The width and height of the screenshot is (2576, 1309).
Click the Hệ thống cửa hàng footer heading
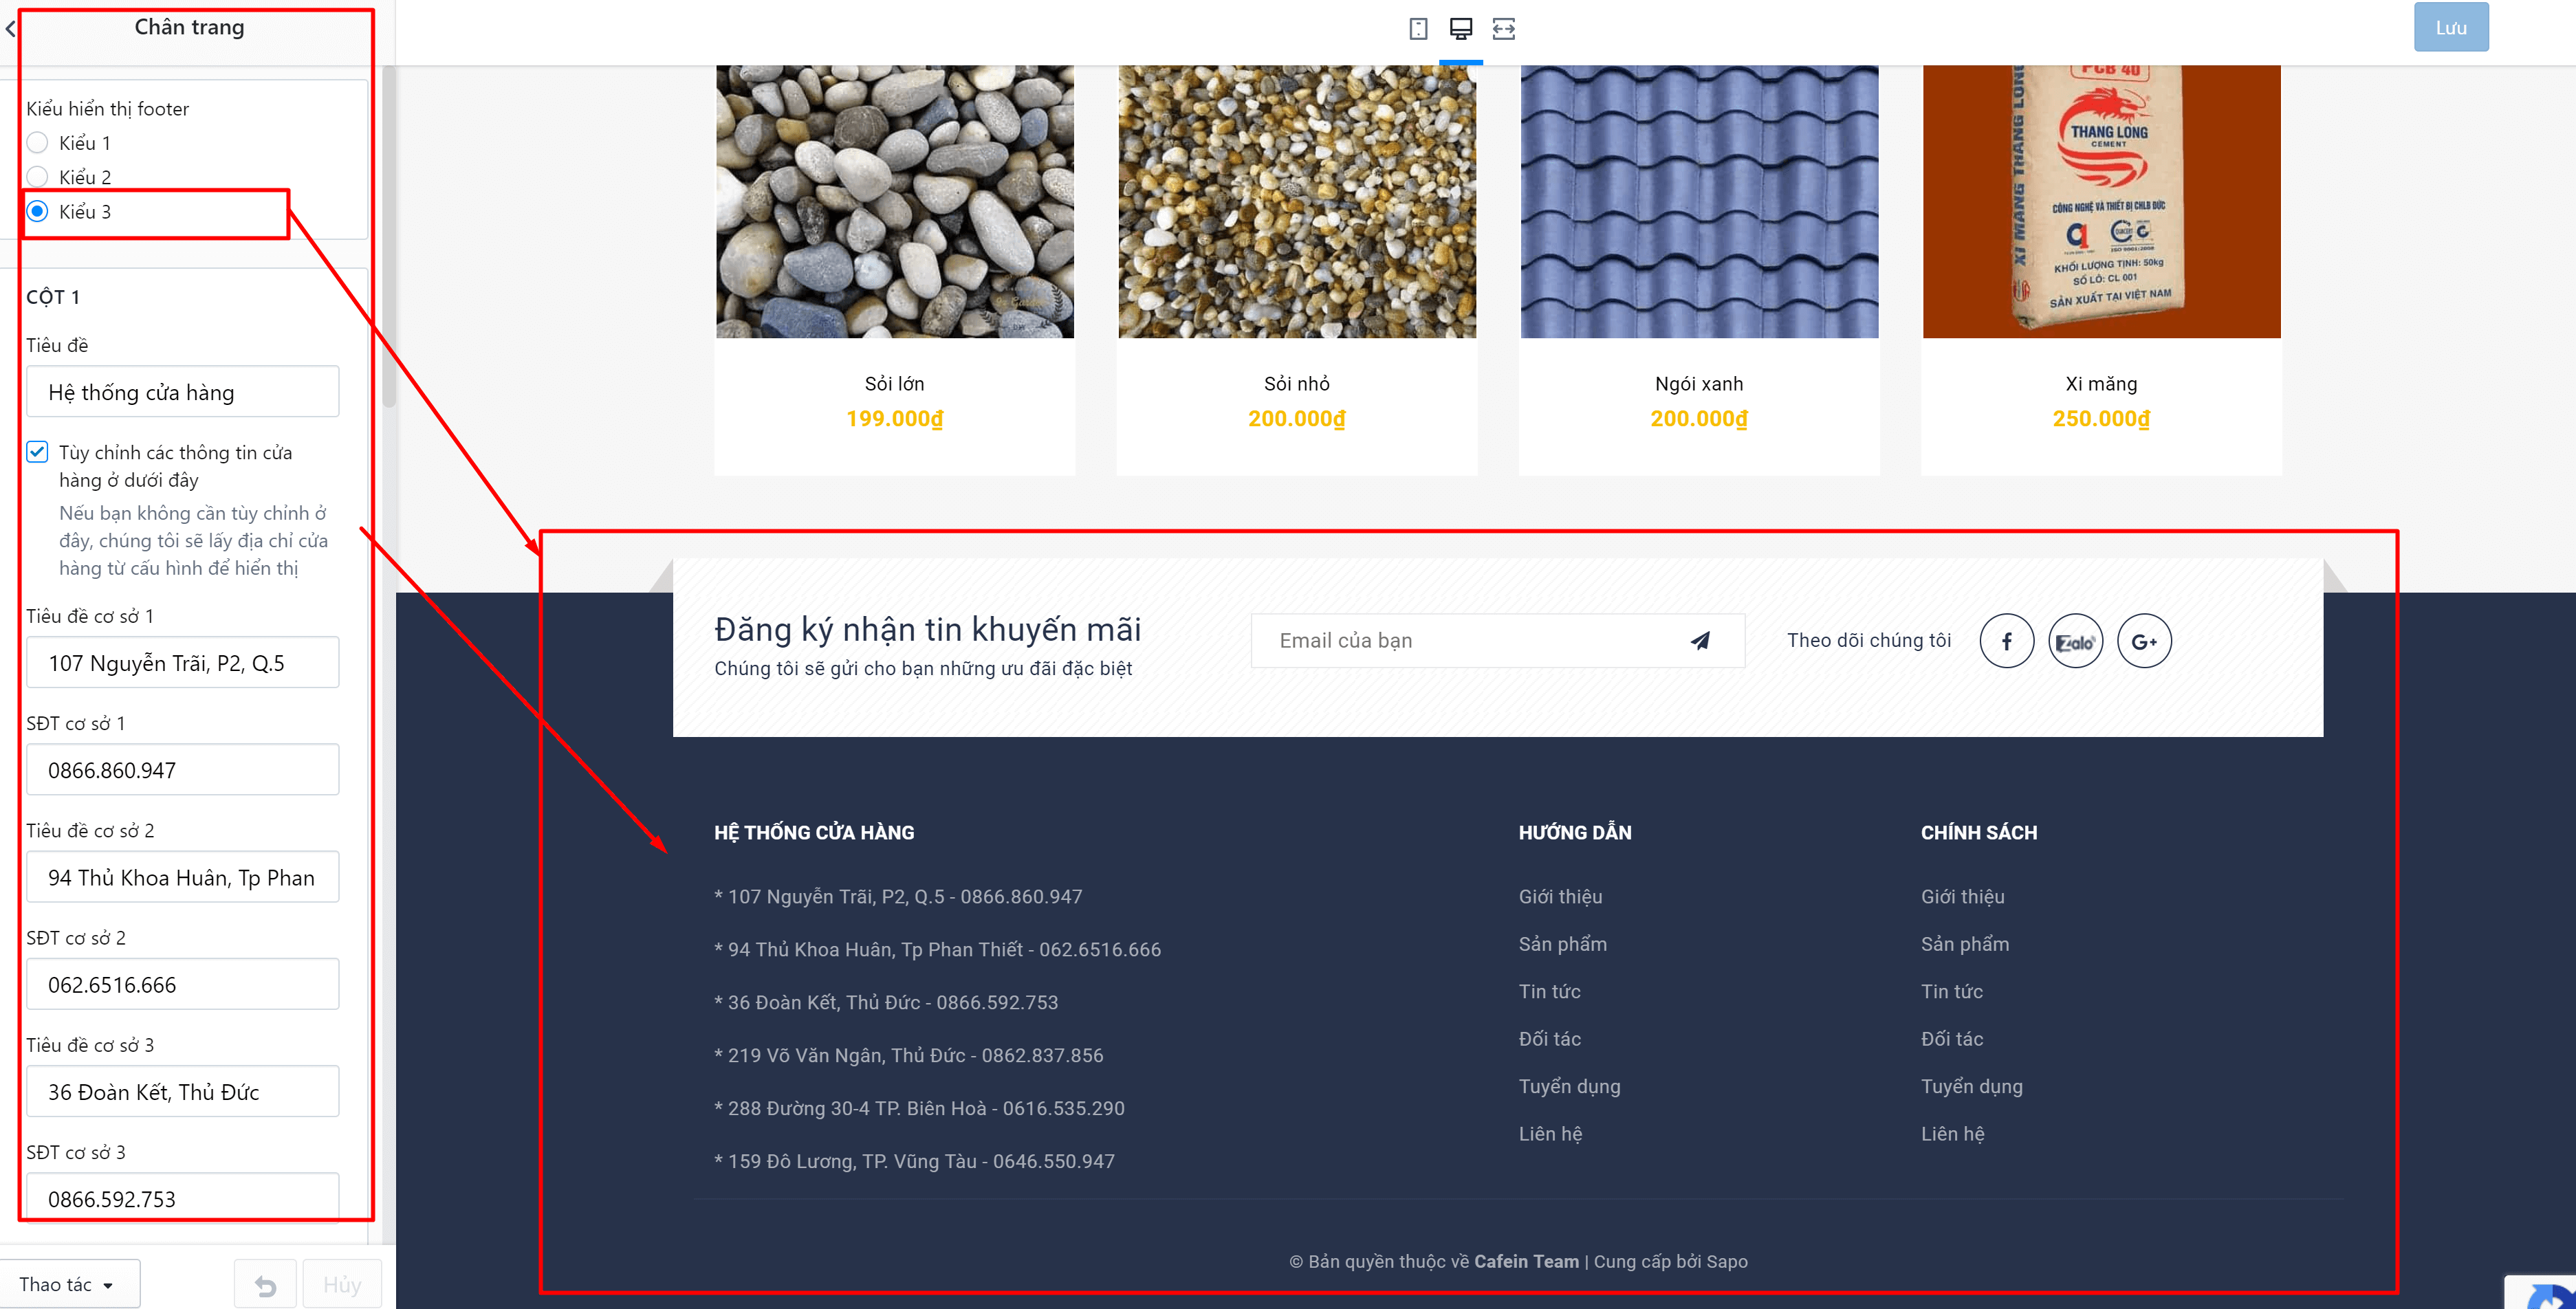pos(814,833)
